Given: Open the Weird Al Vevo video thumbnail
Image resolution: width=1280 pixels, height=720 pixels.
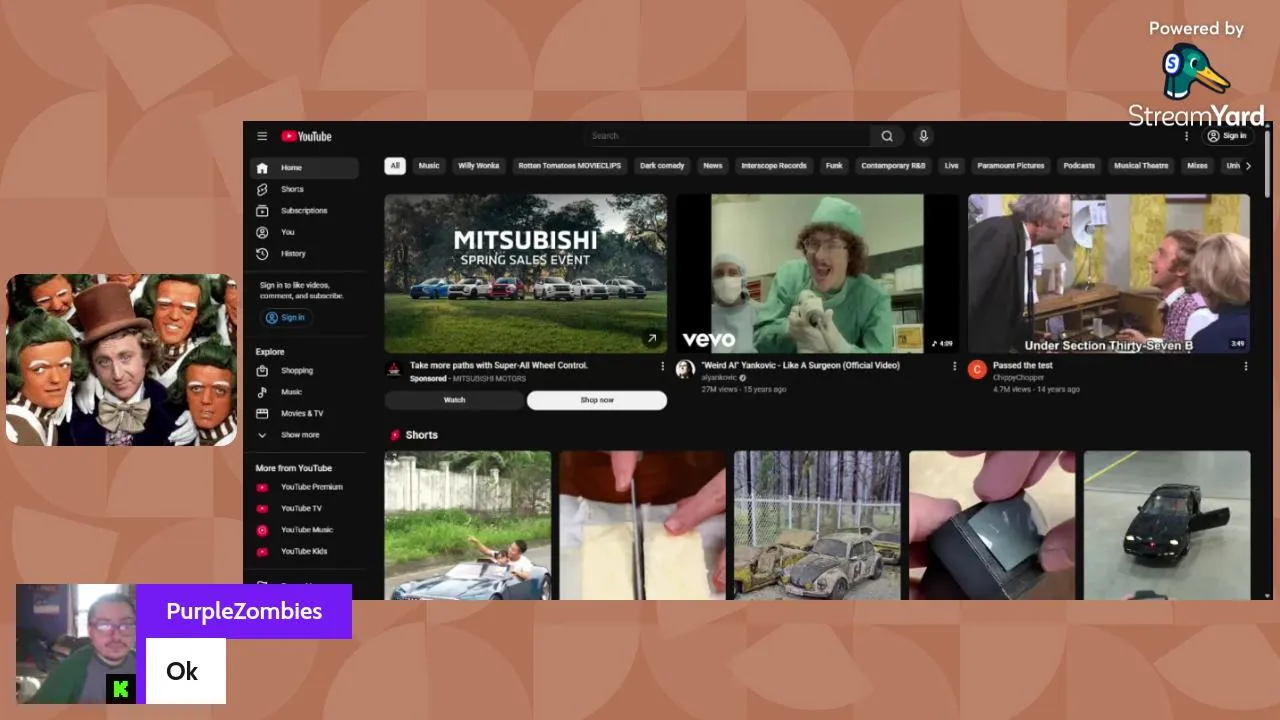Looking at the screenshot, I should 817,273.
